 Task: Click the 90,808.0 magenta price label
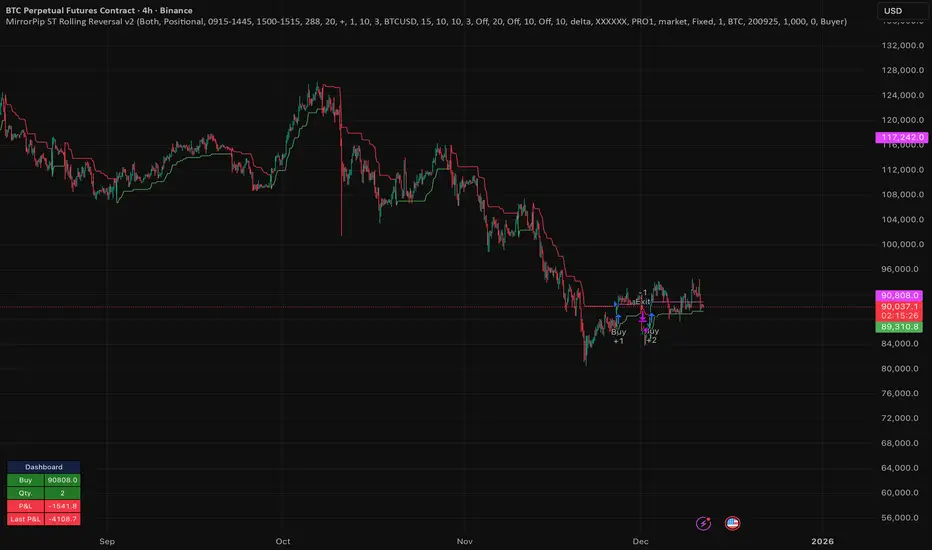899,296
